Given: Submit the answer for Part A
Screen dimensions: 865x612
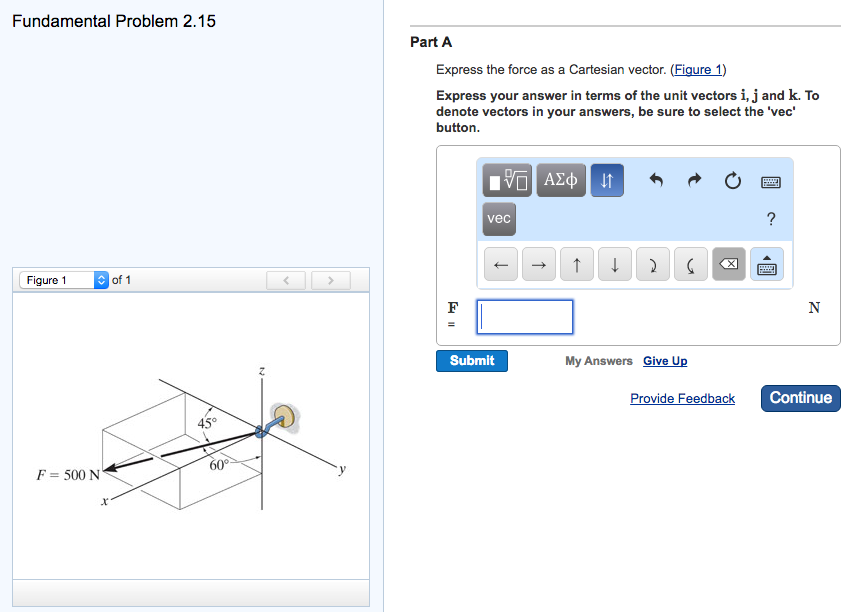Looking at the screenshot, I should click(471, 361).
